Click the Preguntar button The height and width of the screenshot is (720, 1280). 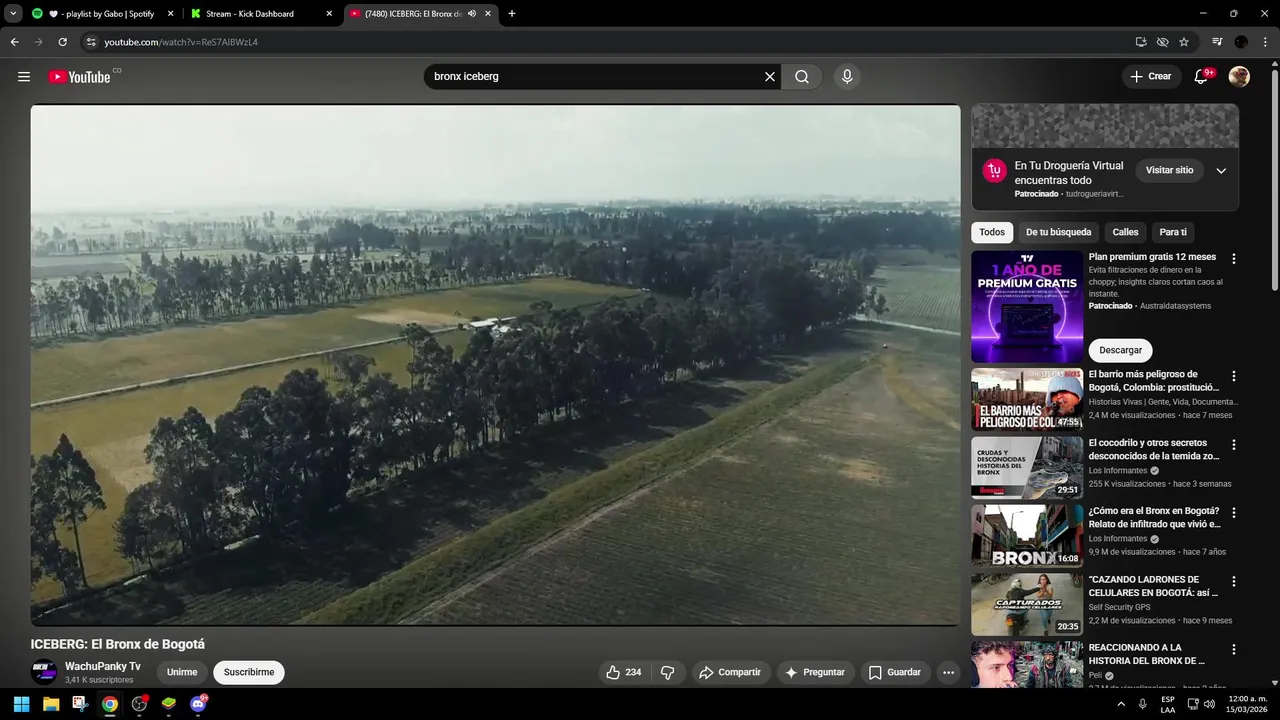click(815, 672)
